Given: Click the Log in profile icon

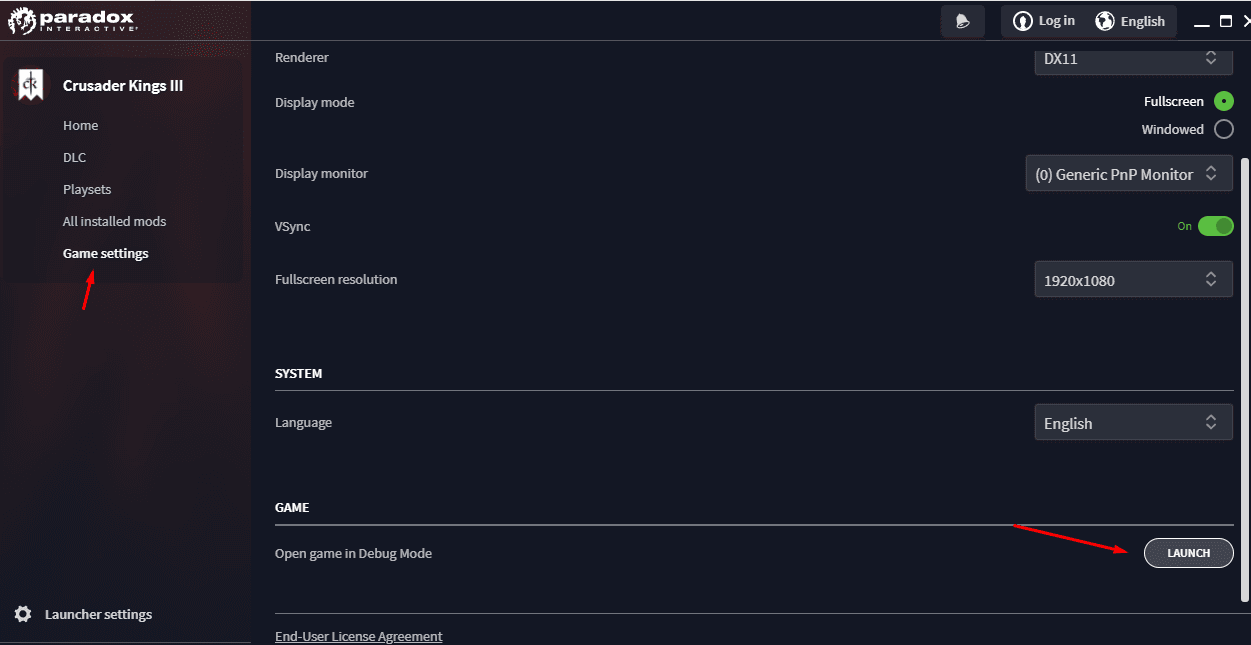Looking at the screenshot, I should tap(1022, 21).
